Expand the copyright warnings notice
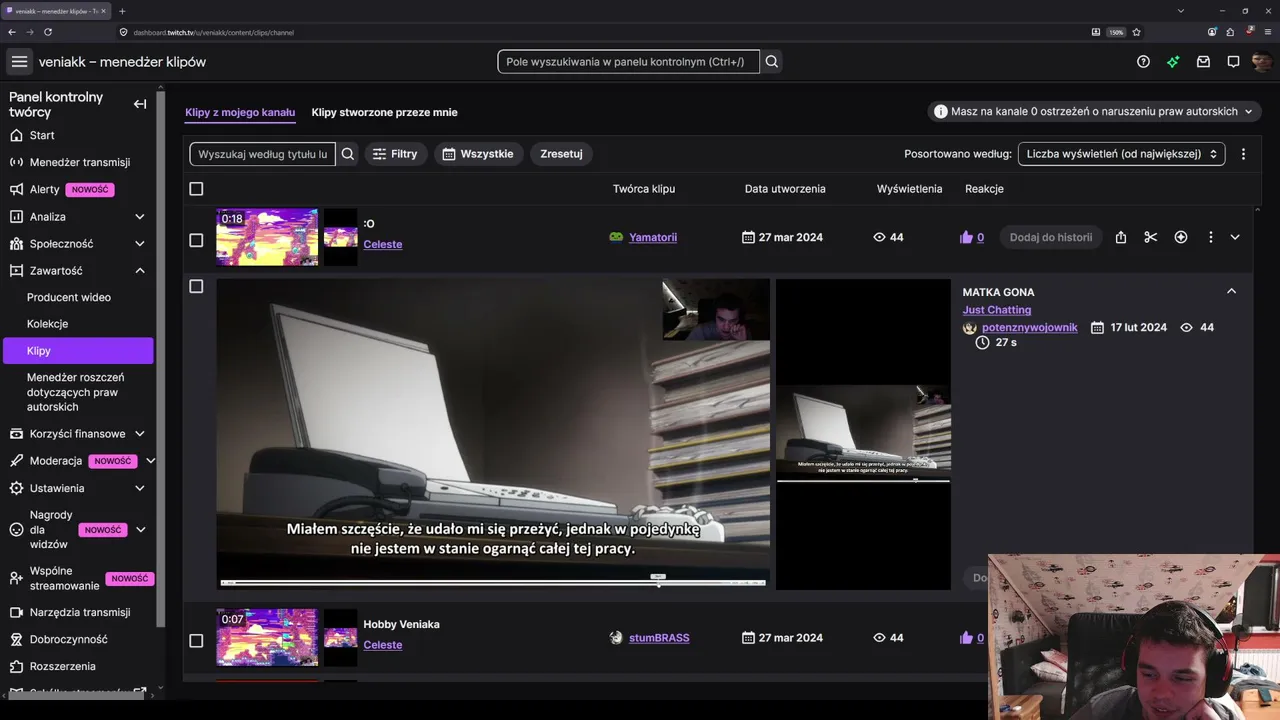1280x720 pixels. click(x=1095, y=112)
